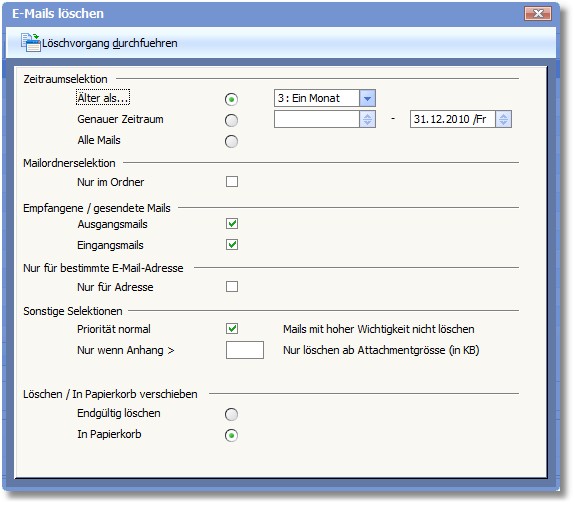The width and height of the screenshot is (574, 505).
Task: Select the Älter als radio button
Action: [231, 99]
